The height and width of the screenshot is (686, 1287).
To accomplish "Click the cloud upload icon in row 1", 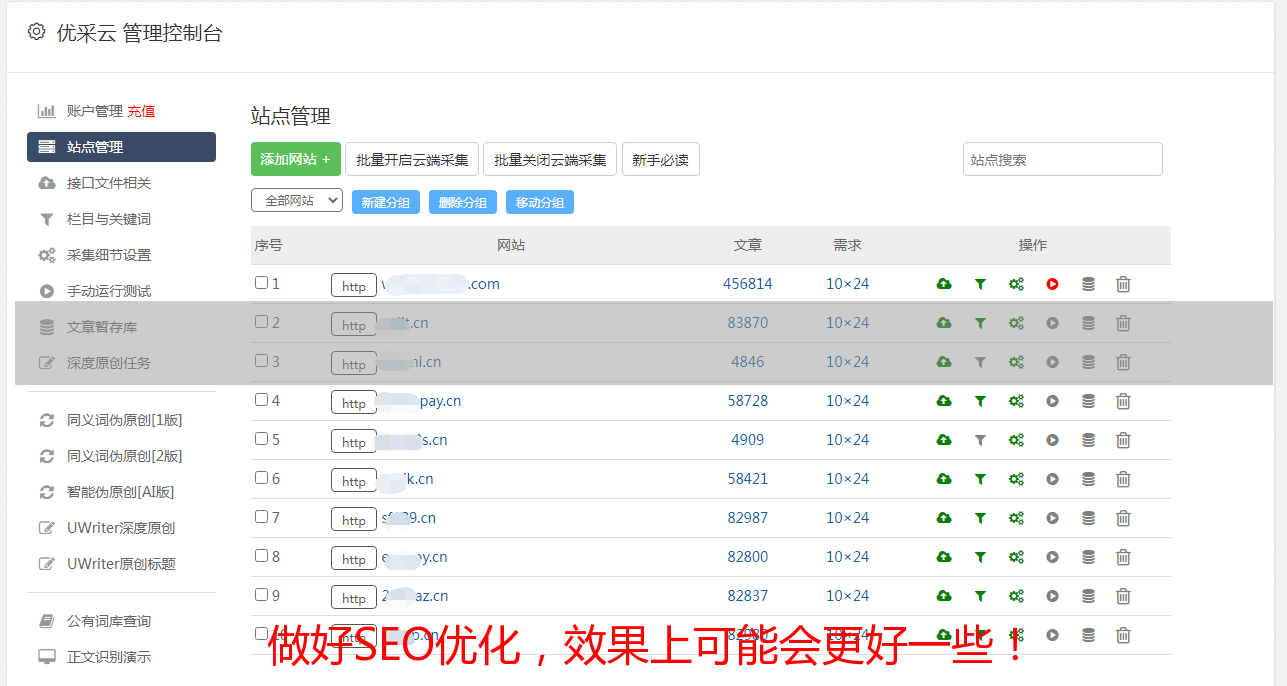I will click(x=944, y=284).
